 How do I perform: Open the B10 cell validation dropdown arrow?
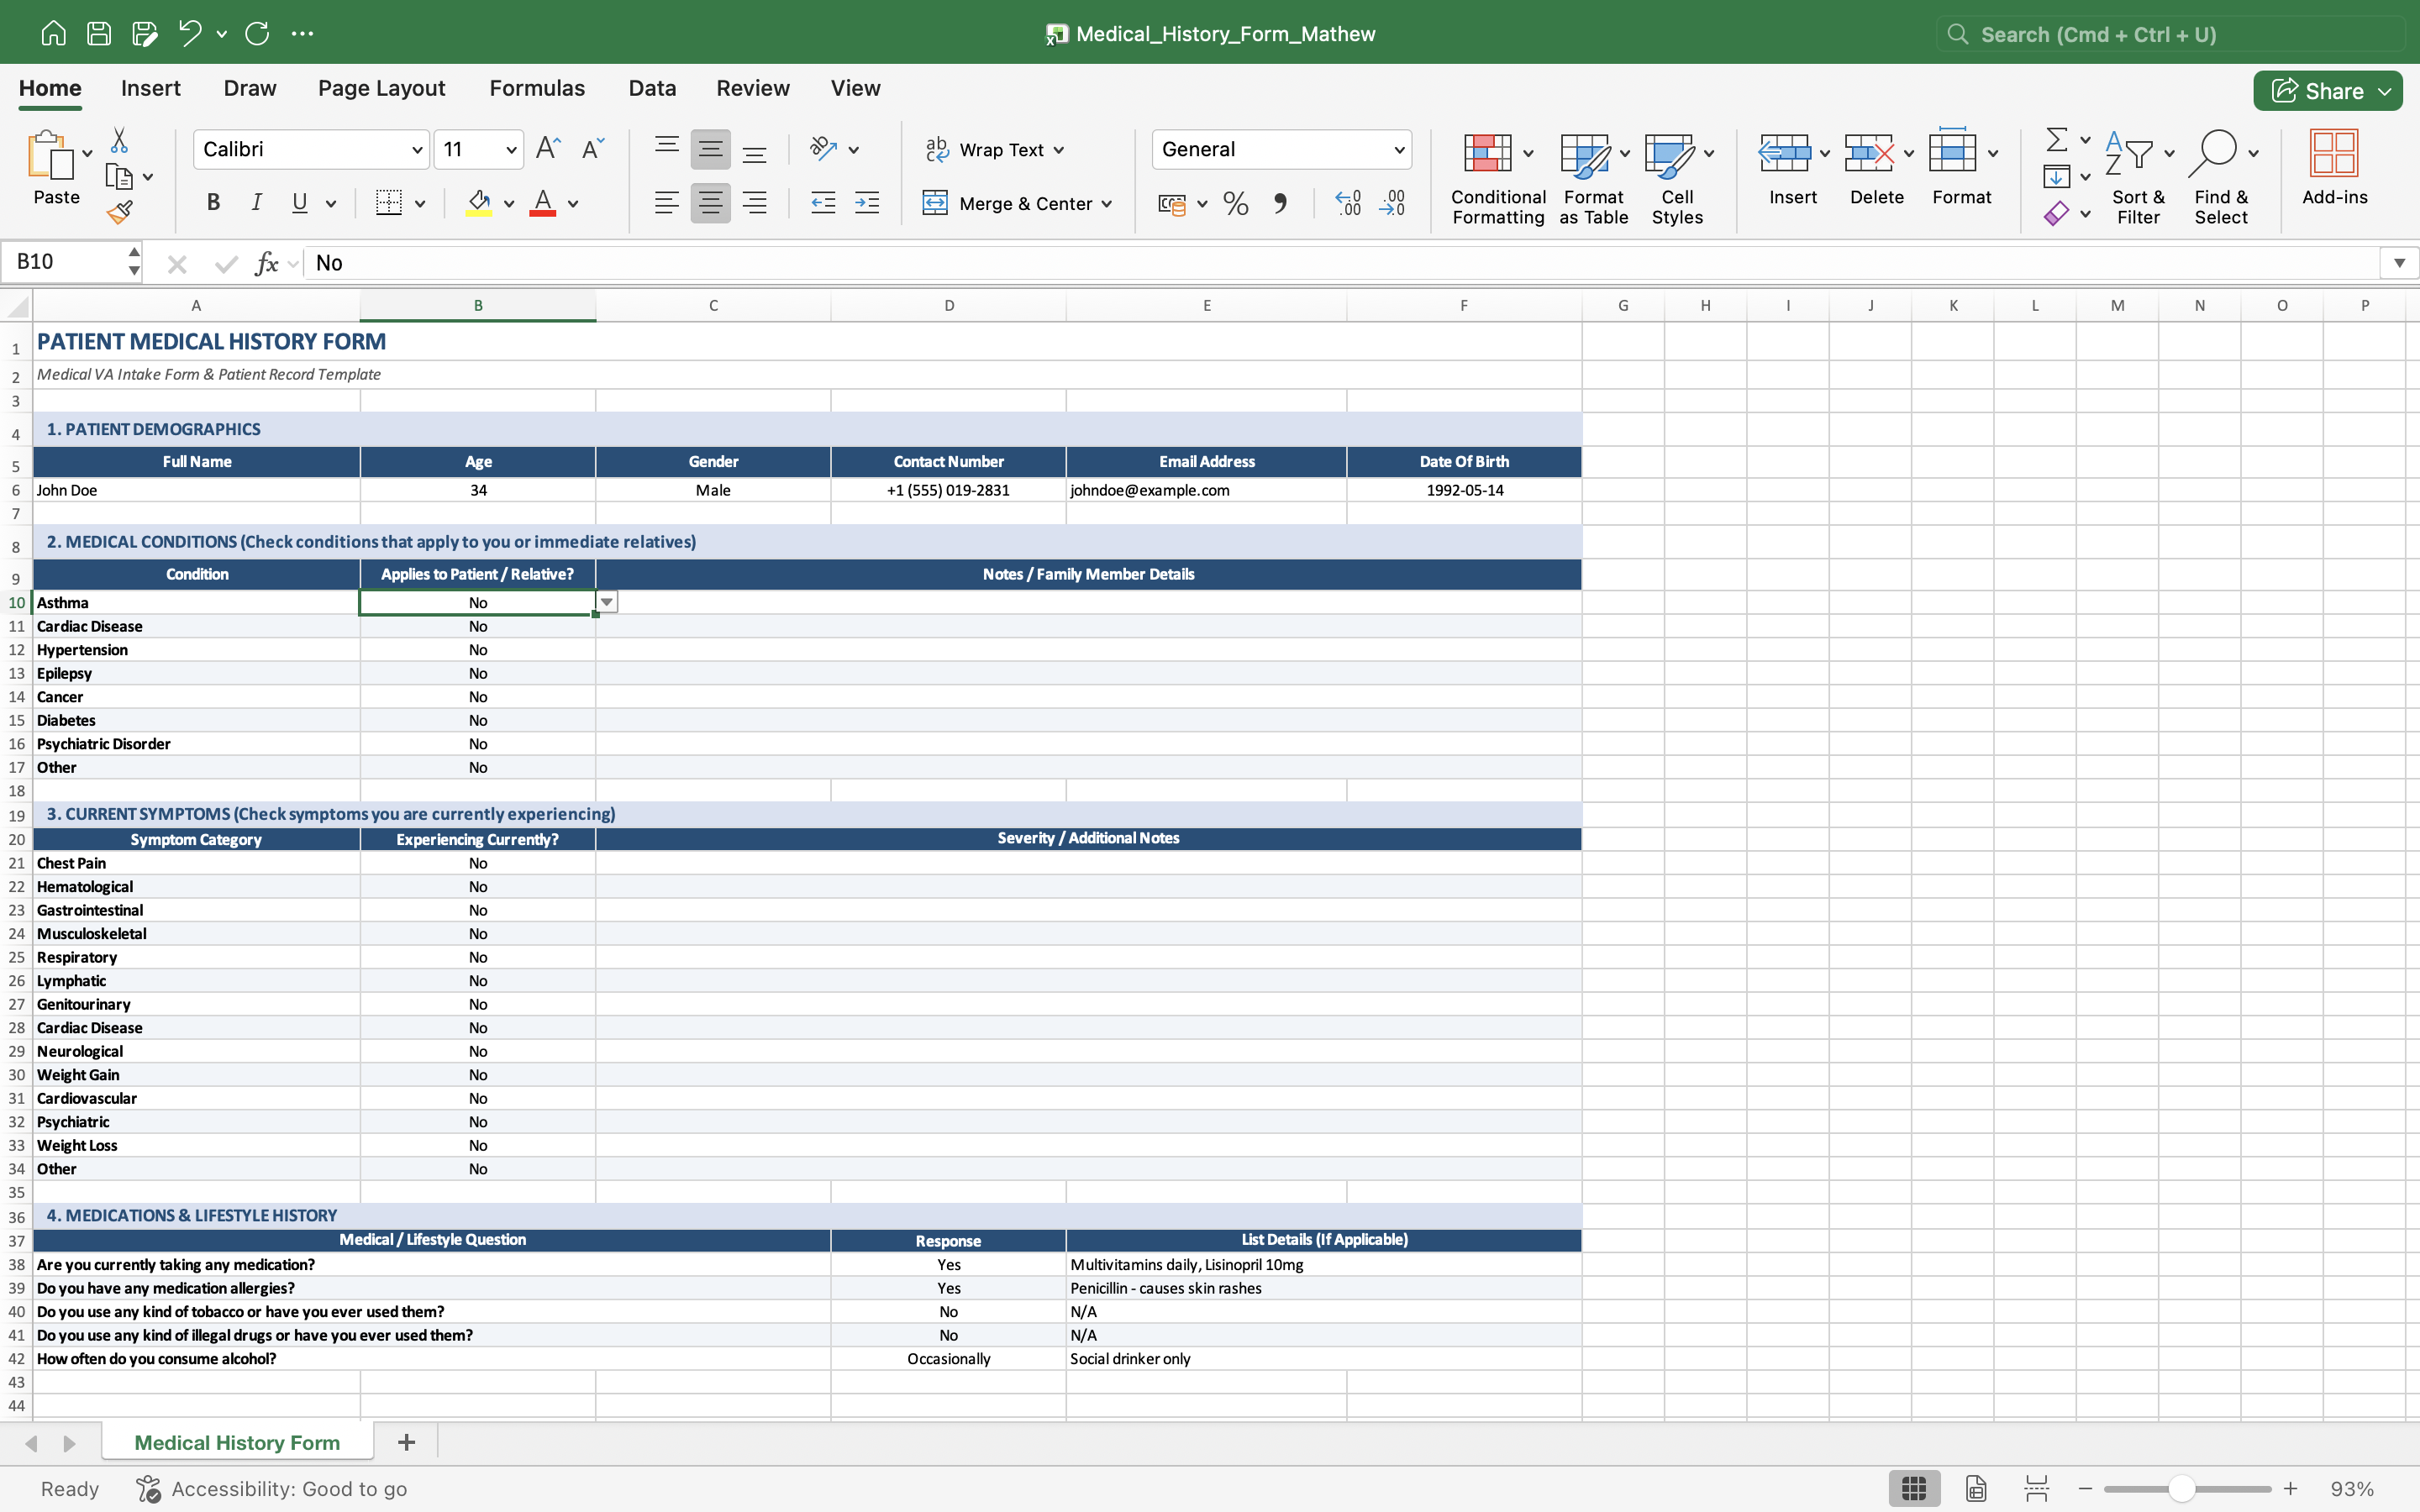coord(606,602)
